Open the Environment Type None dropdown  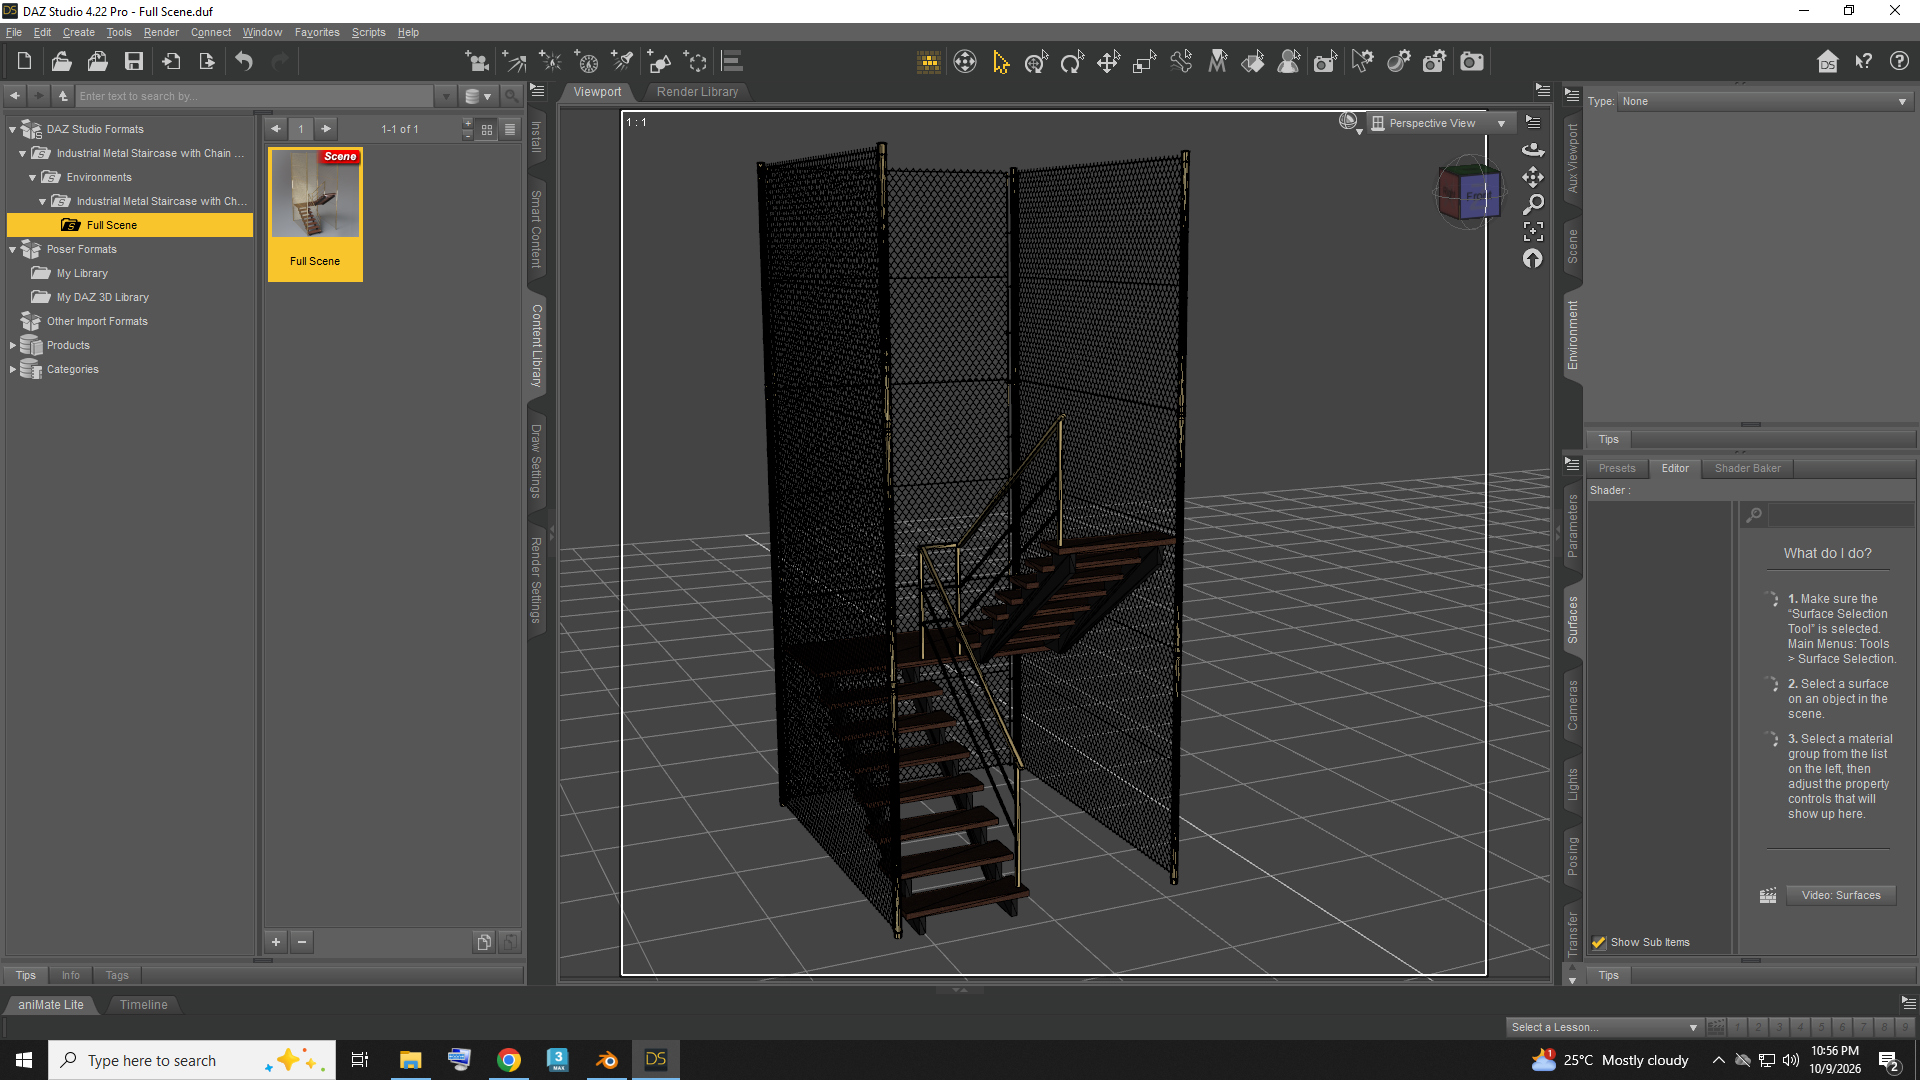(x=1765, y=101)
